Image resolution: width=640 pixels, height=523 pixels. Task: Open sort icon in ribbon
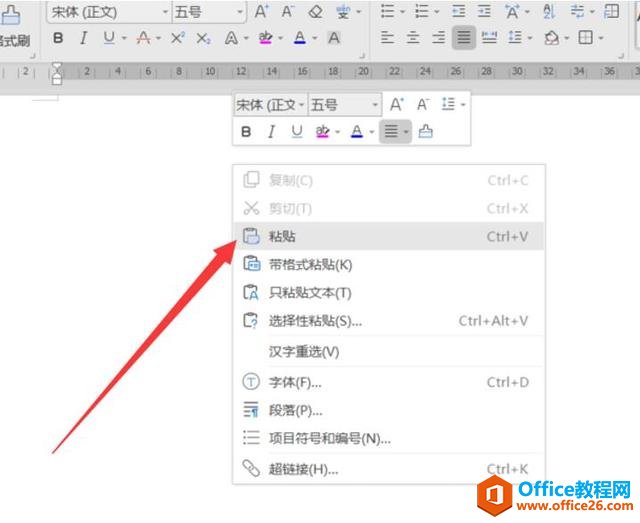pyautogui.click(x=549, y=11)
